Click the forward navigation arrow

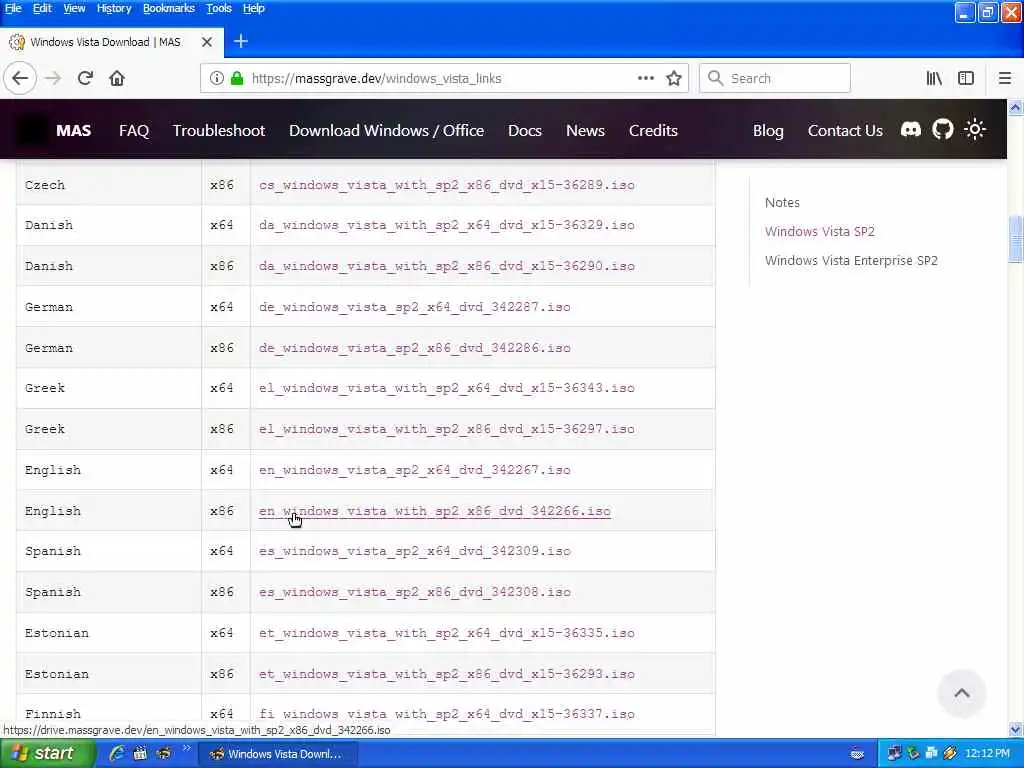(x=53, y=78)
